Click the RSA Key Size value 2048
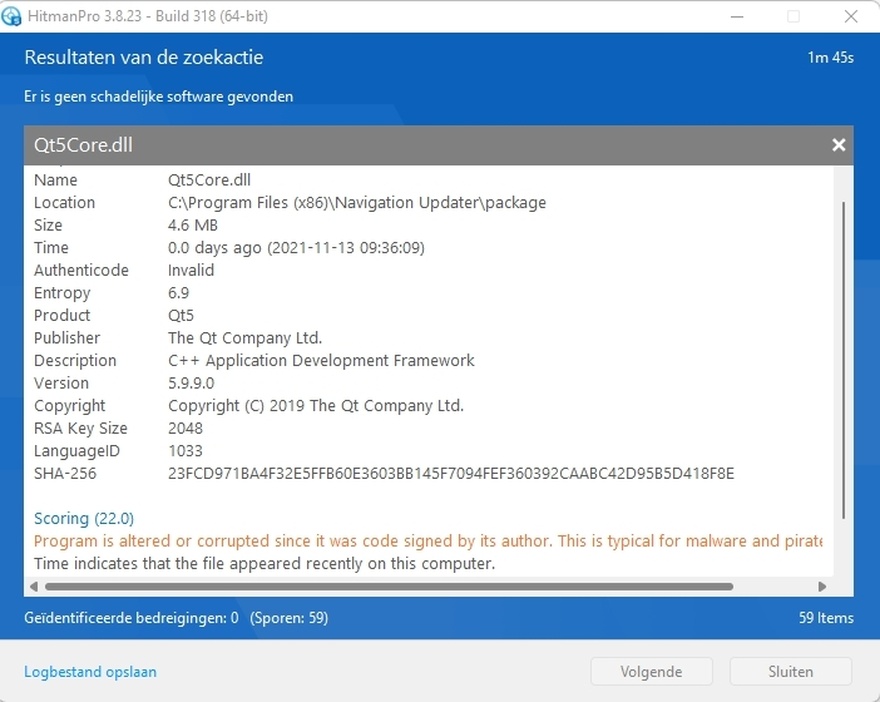 click(185, 428)
